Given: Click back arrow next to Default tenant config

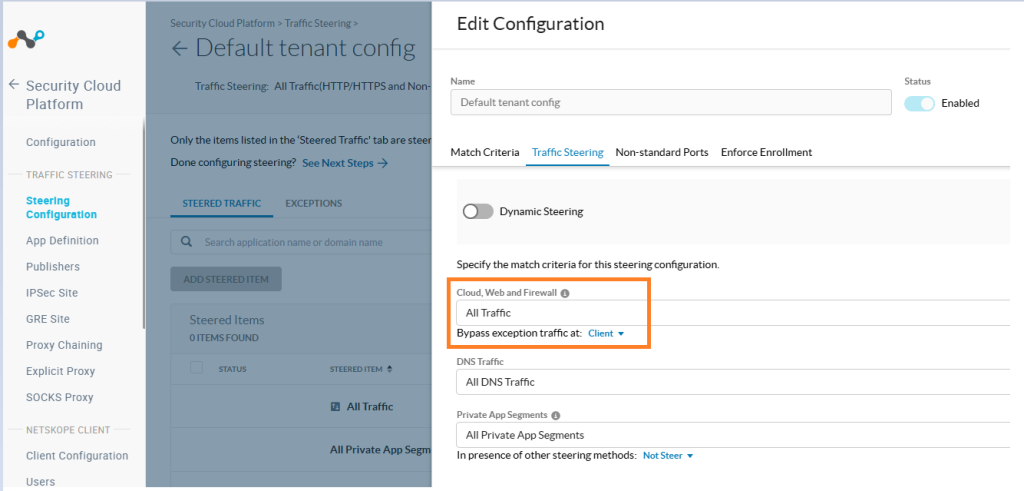Looking at the screenshot, I should click(x=179, y=49).
